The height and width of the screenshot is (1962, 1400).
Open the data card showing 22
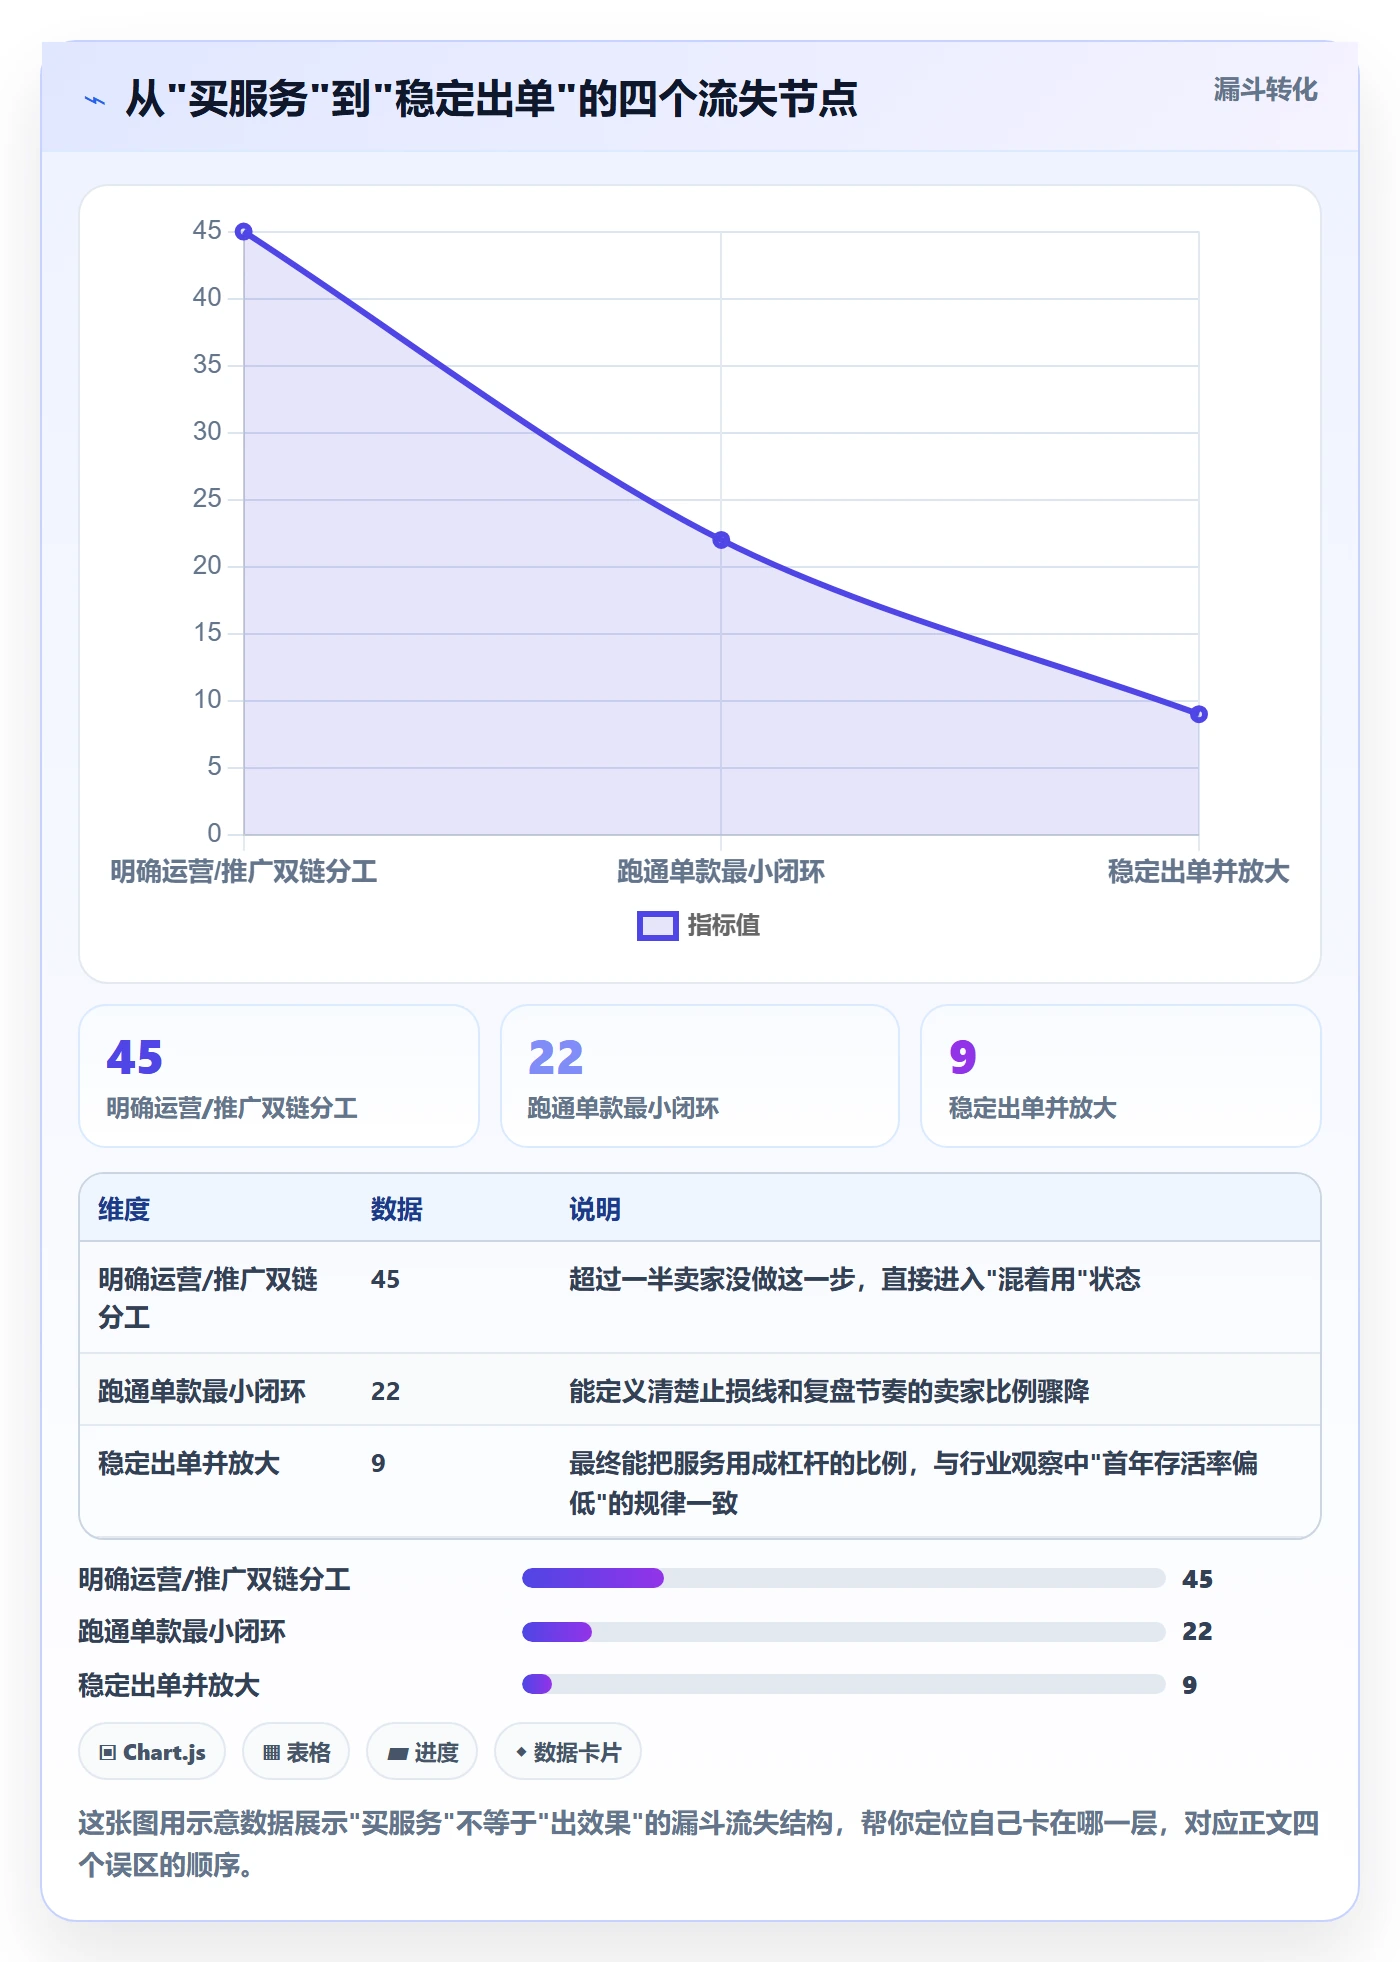pyautogui.click(x=700, y=1076)
